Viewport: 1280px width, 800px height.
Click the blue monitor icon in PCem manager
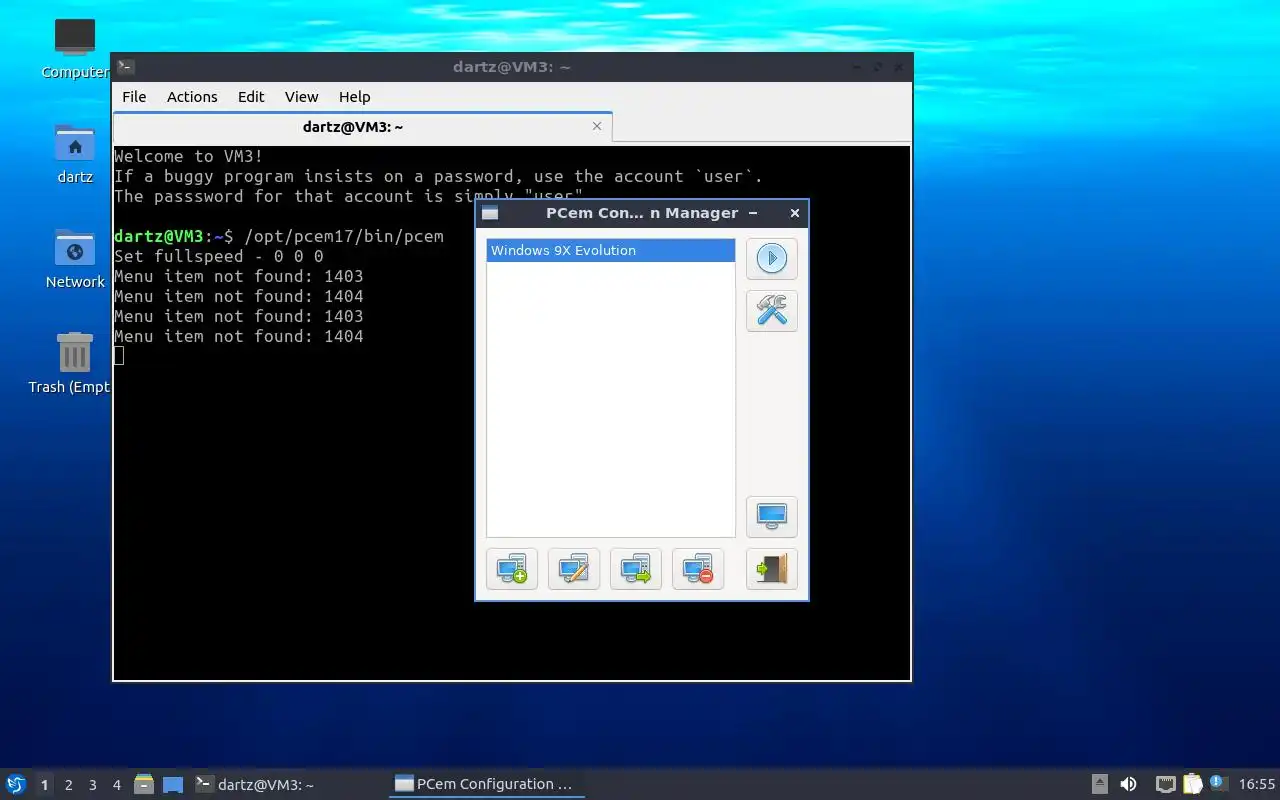[771, 516]
